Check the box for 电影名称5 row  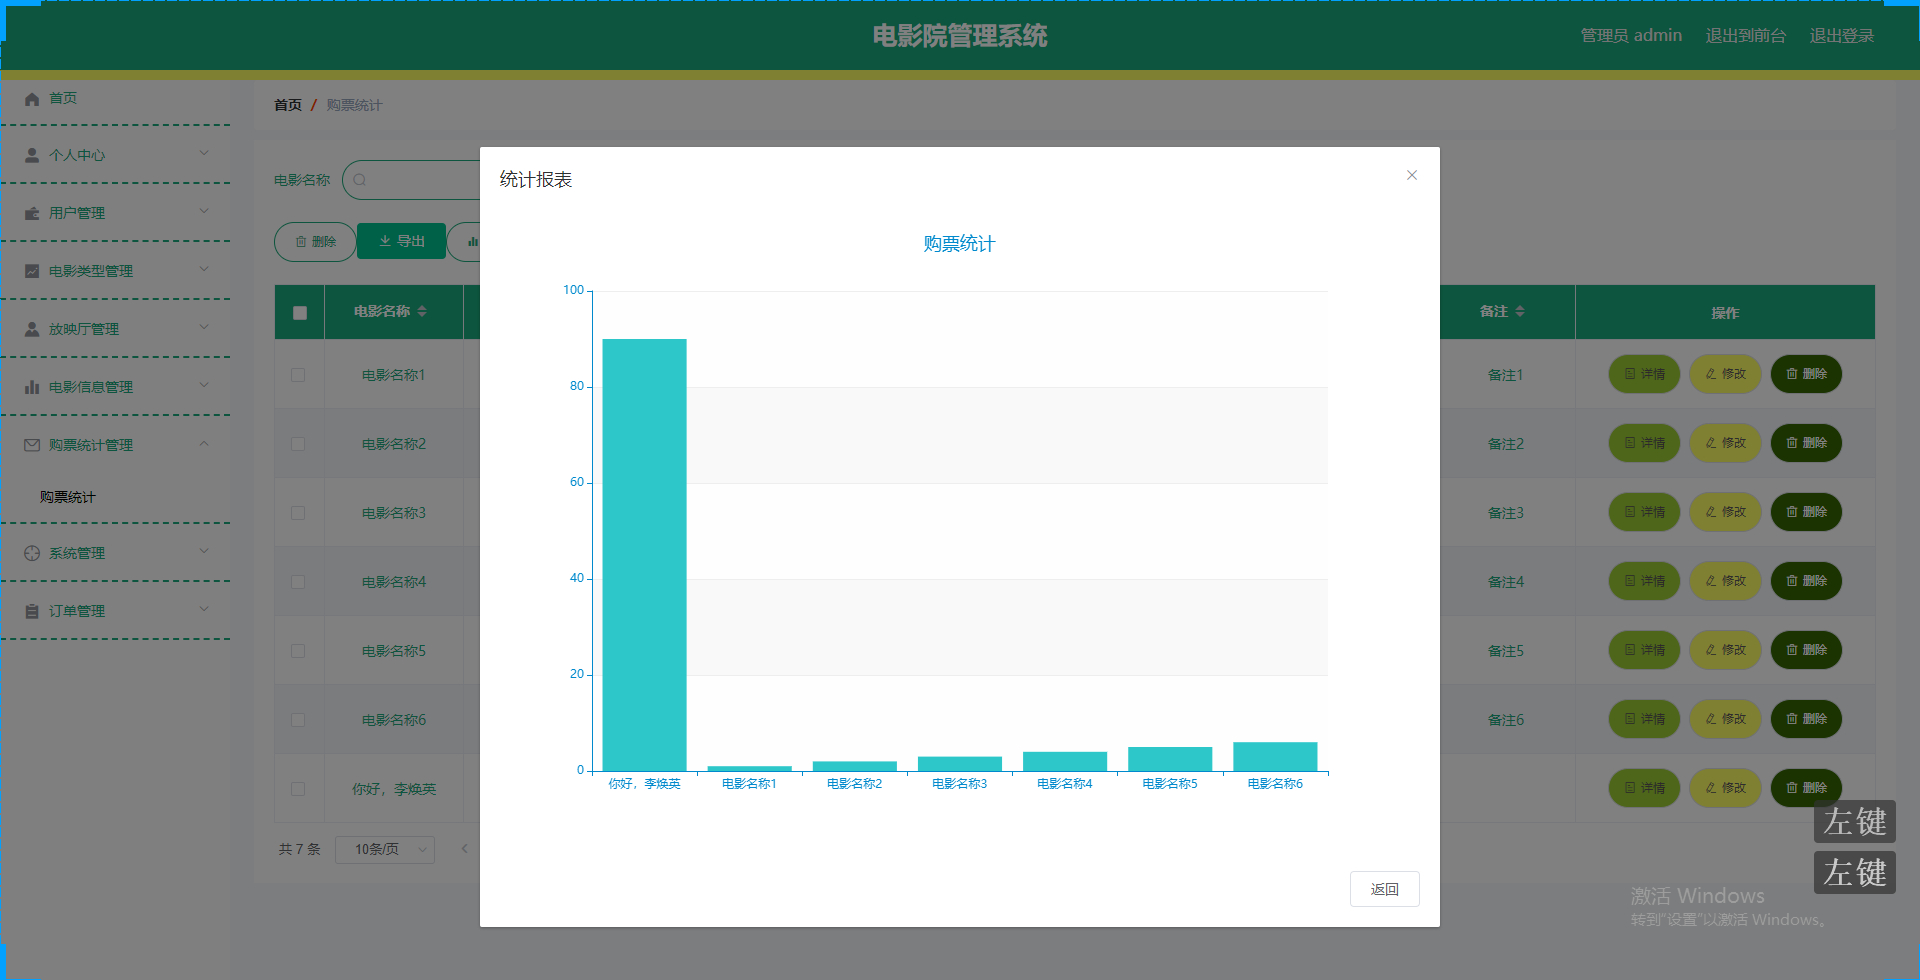pos(298,651)
